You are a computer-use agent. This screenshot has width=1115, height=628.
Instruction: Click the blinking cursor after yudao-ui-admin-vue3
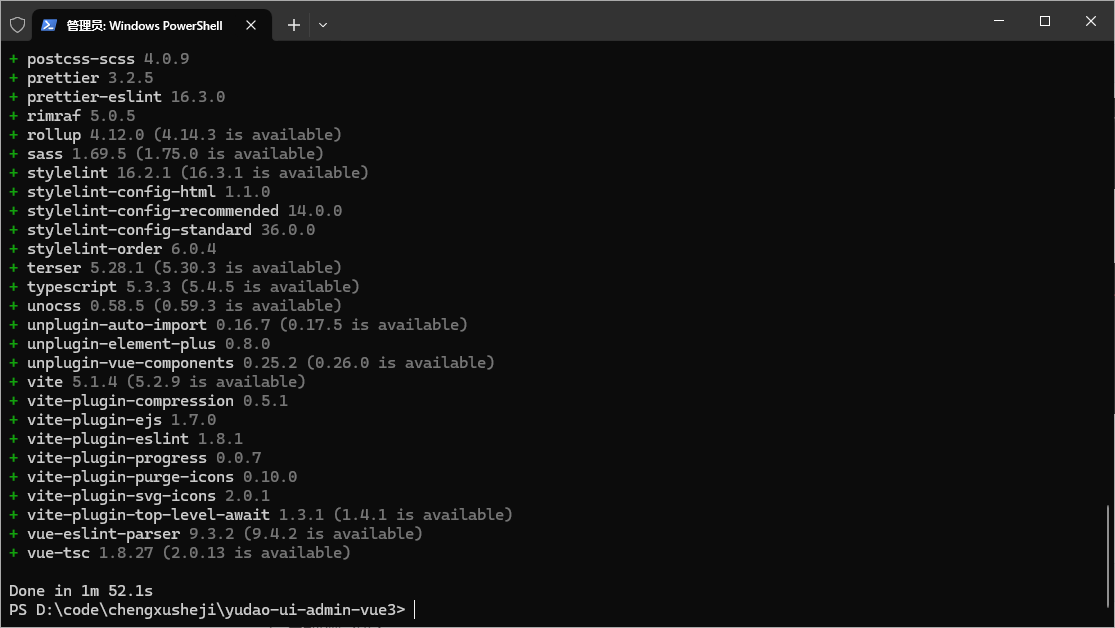(413, 609)
